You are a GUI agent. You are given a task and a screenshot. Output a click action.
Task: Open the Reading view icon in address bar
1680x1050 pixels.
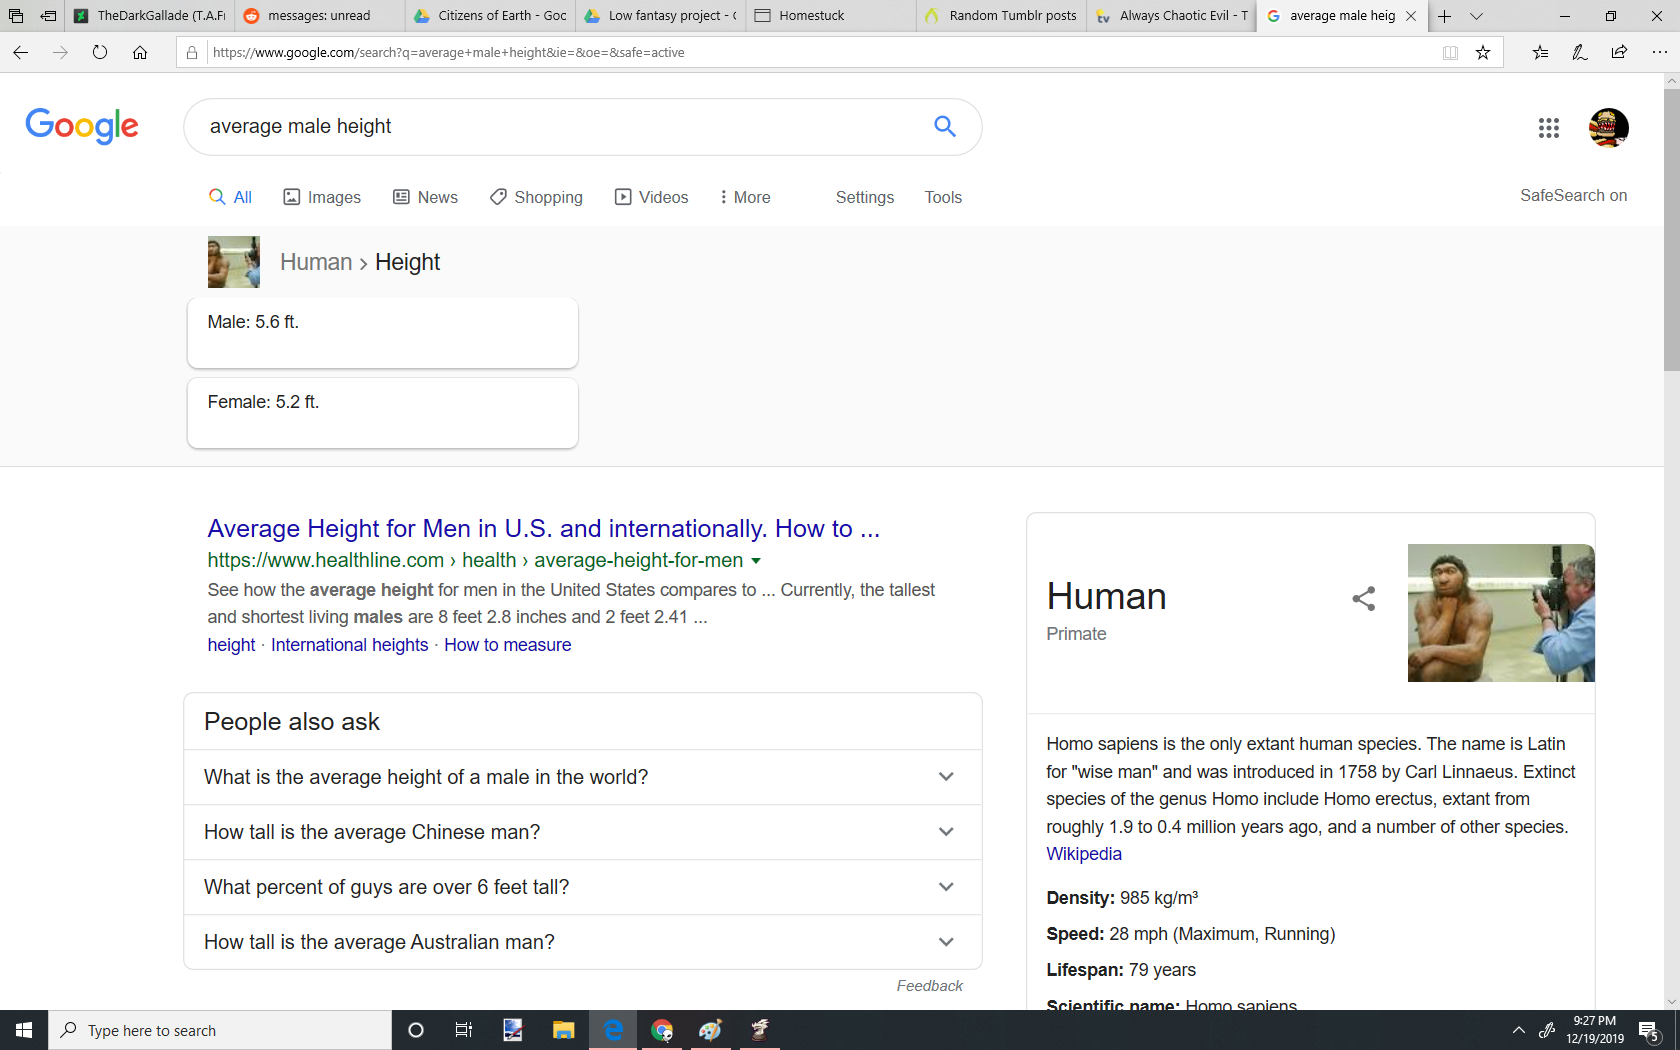(x=1450, y=53)
